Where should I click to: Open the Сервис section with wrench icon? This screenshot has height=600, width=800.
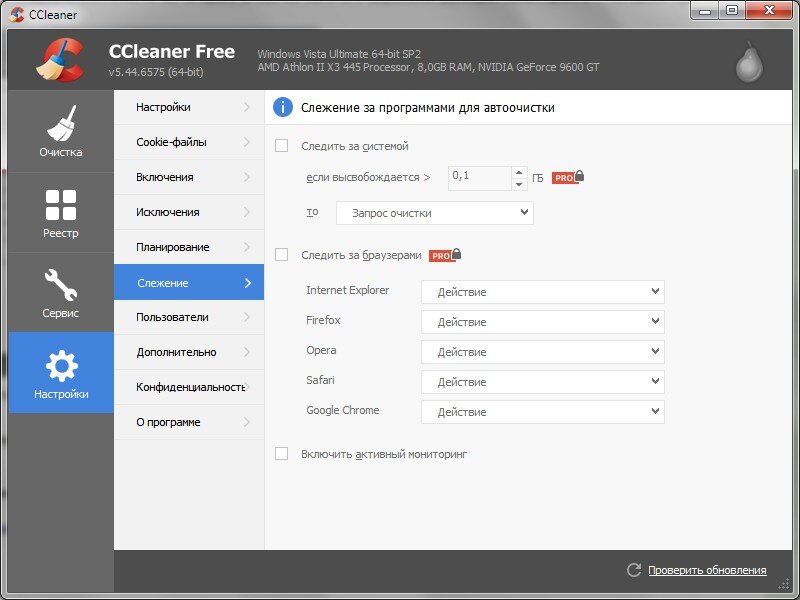pos(61,293)
